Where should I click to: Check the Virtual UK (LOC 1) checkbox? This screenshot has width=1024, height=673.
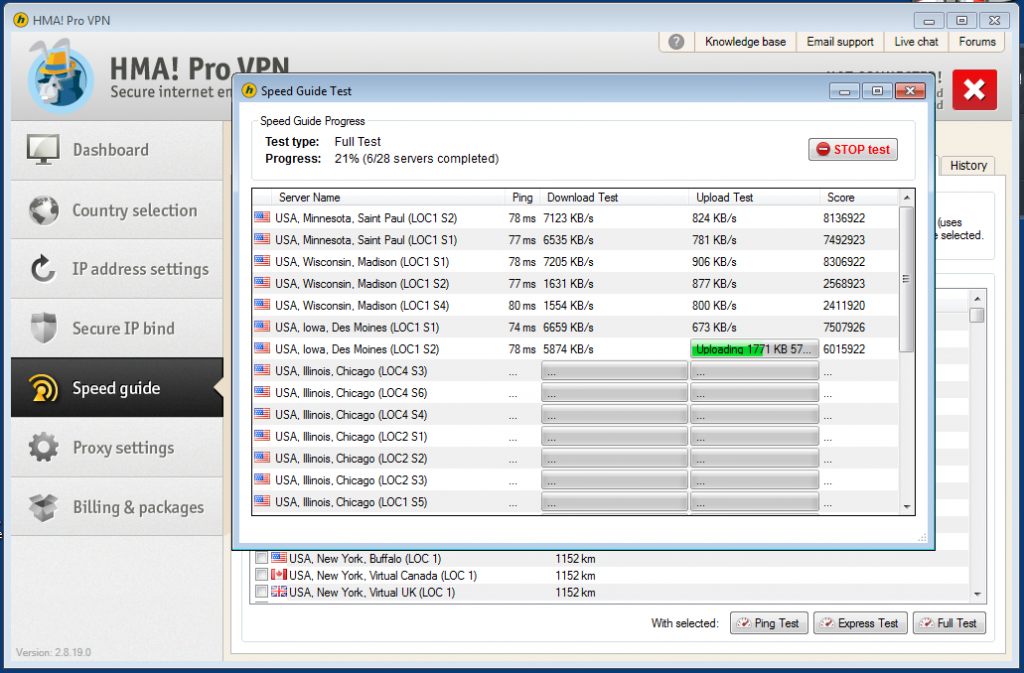tap(261, 592)
